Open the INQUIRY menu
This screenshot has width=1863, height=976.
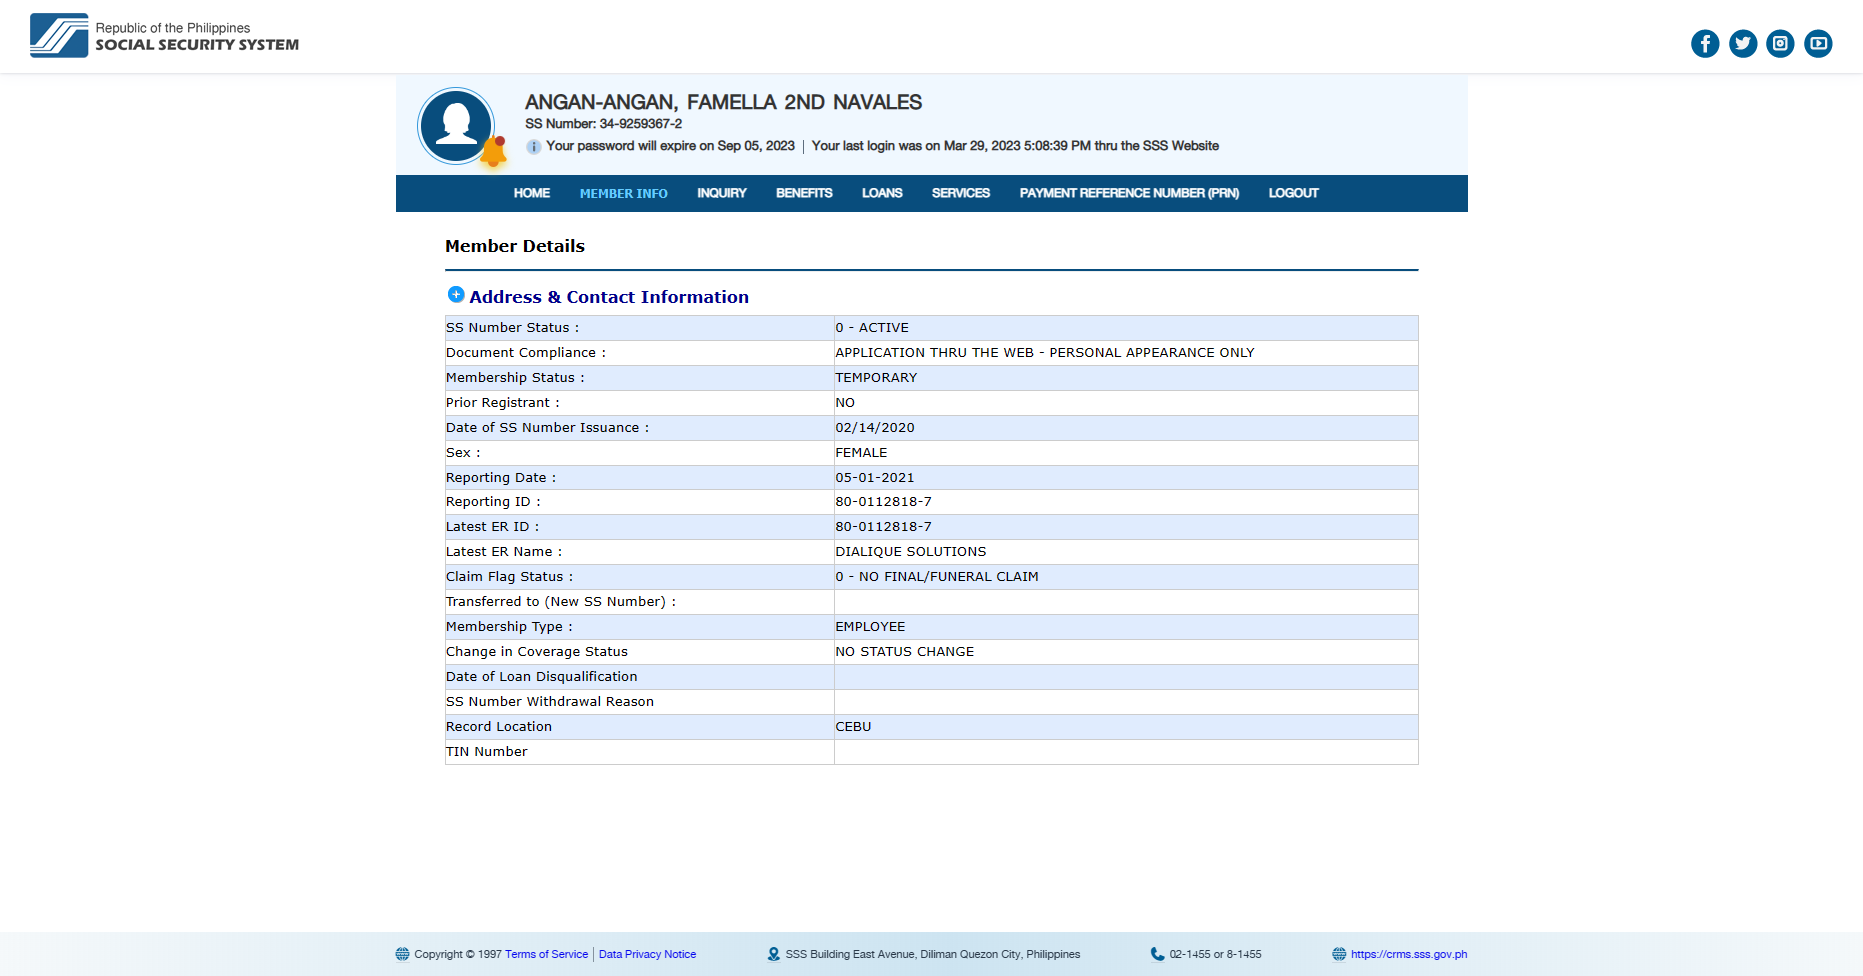721,194
